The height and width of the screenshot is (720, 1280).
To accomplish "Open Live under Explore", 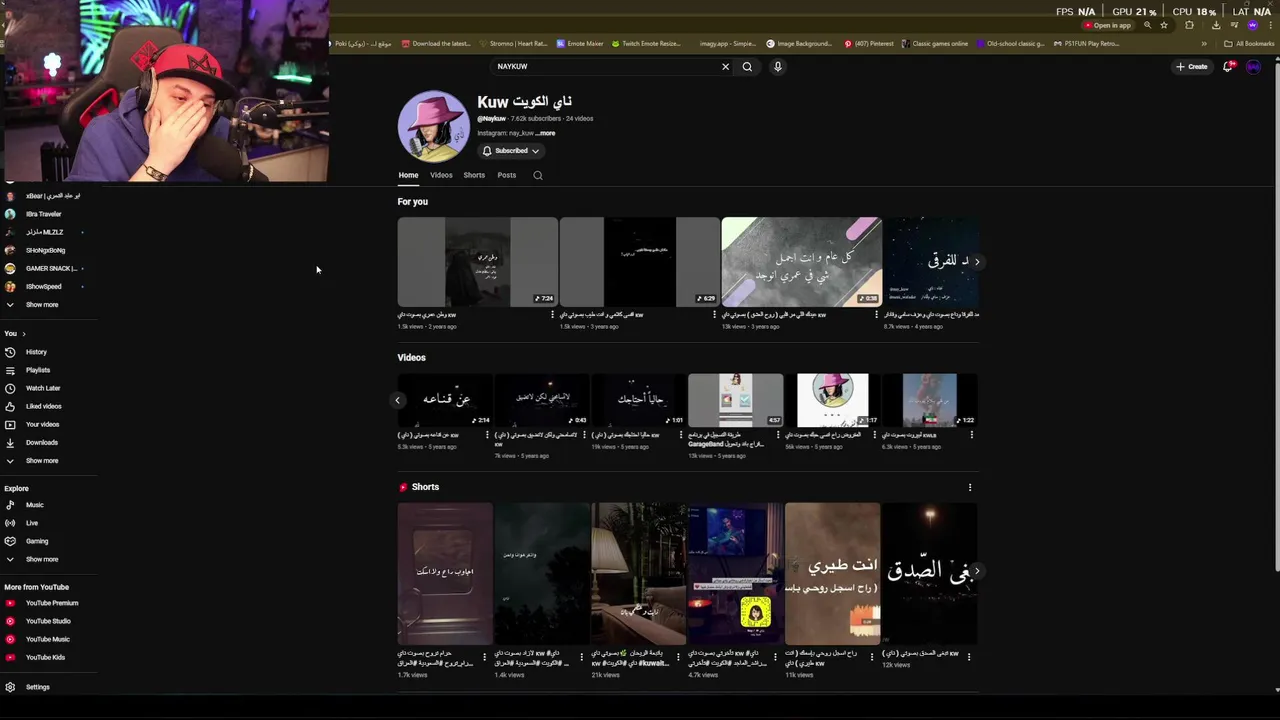I will click(31, 523).
